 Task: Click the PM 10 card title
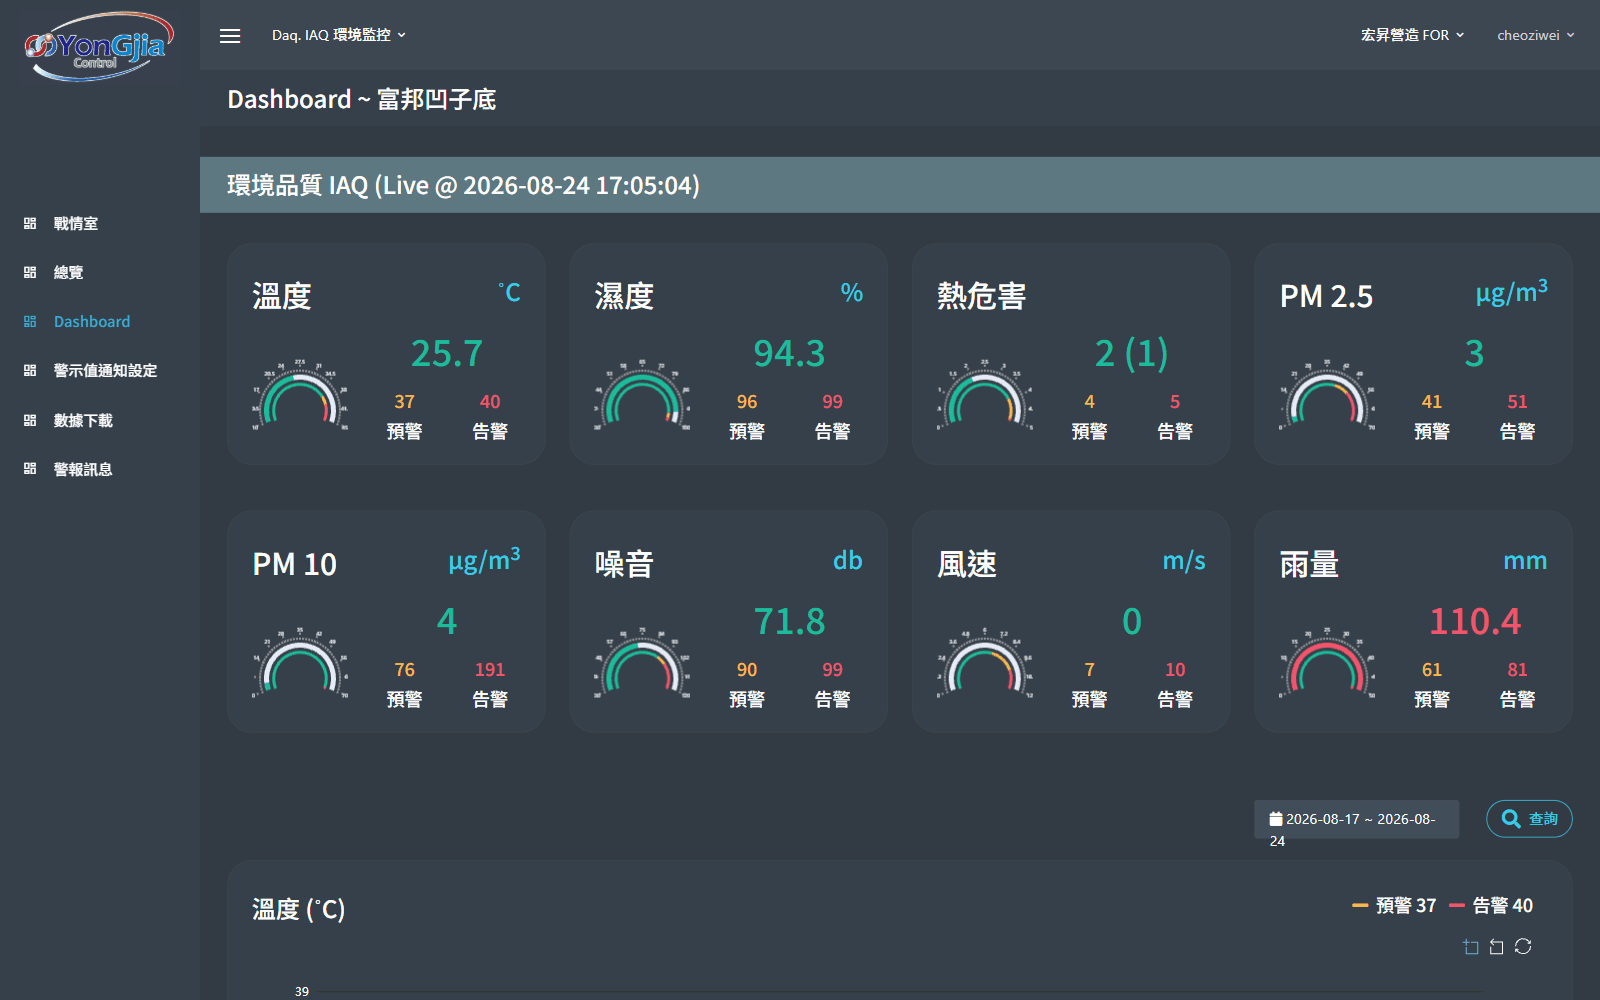pyautogui.click(x=294, y=565)
